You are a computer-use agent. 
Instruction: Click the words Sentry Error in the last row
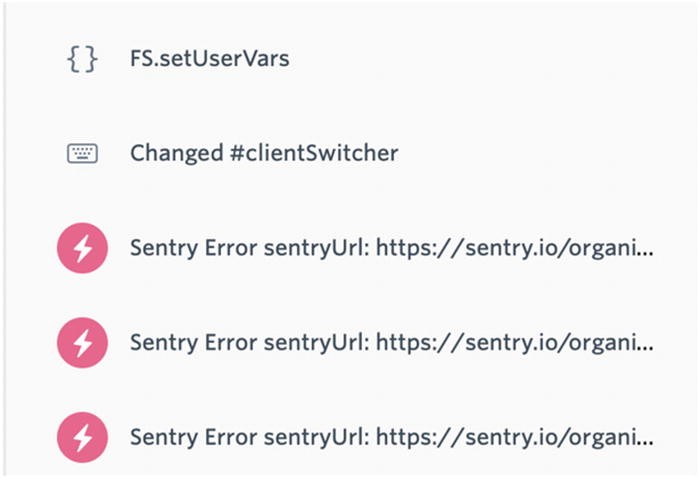tap(194, 437)
